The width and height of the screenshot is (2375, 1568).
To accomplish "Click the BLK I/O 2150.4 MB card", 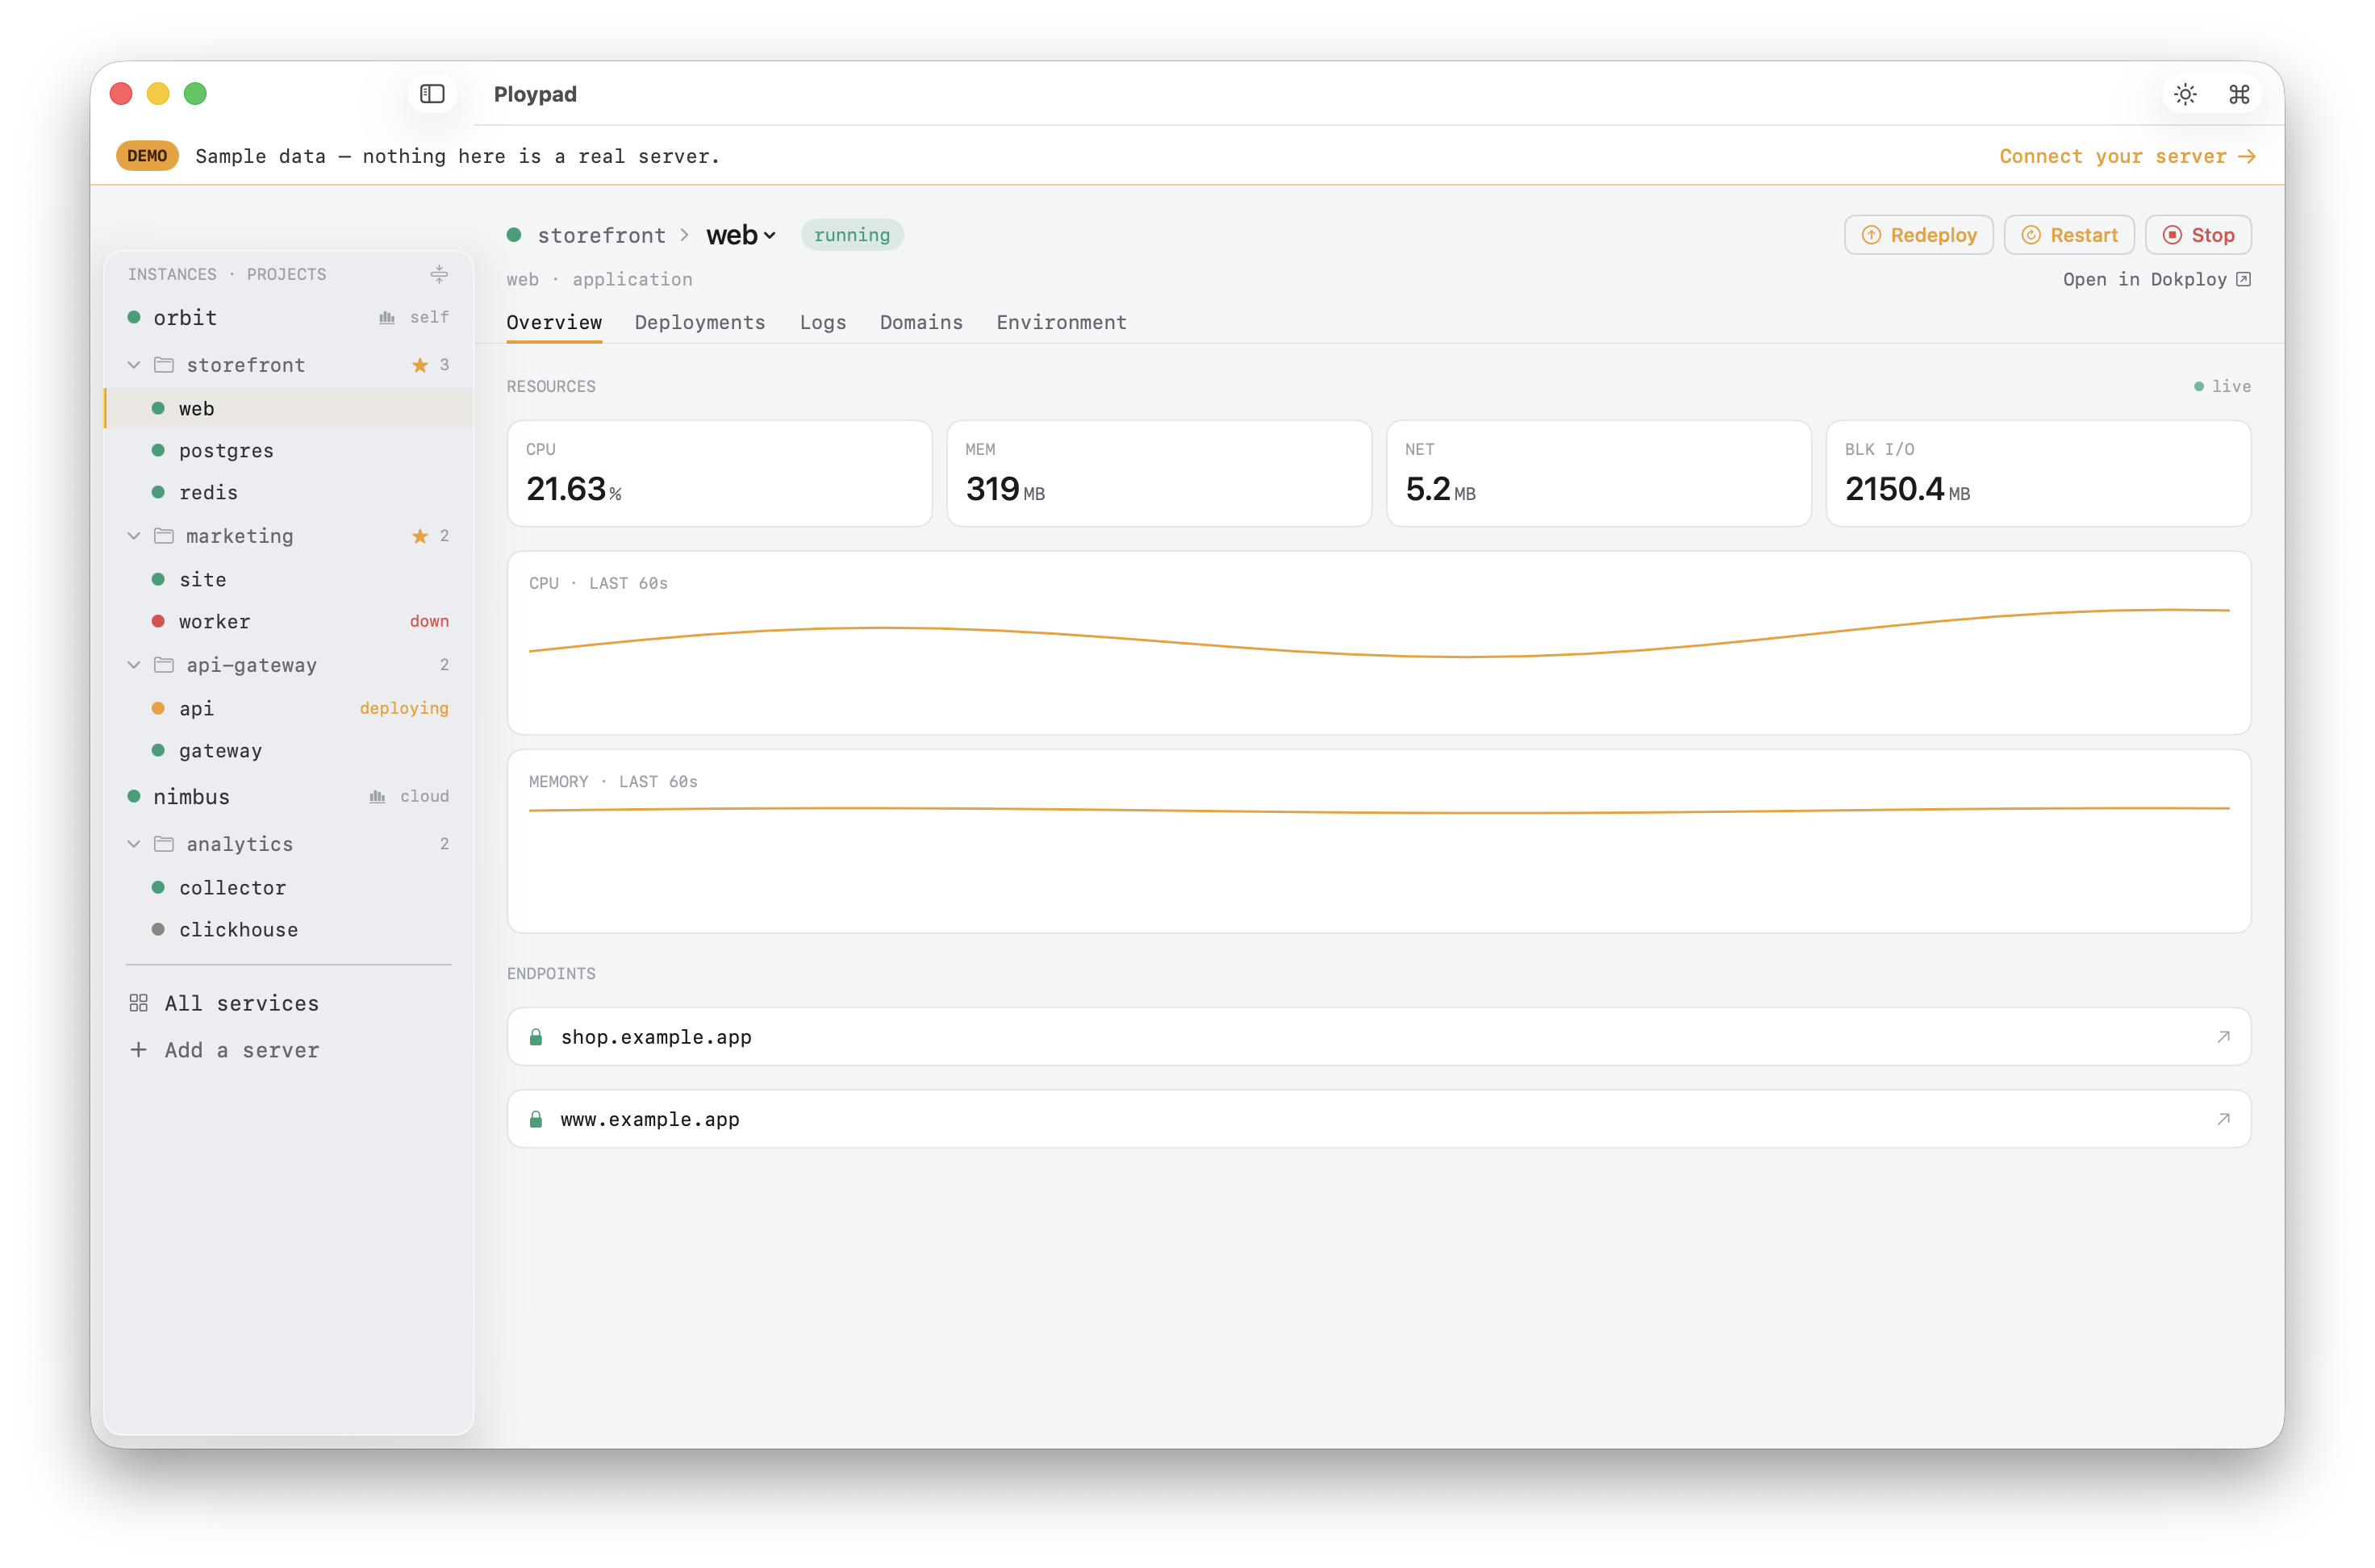I will pyautogui.click(x=2038, y=473).
